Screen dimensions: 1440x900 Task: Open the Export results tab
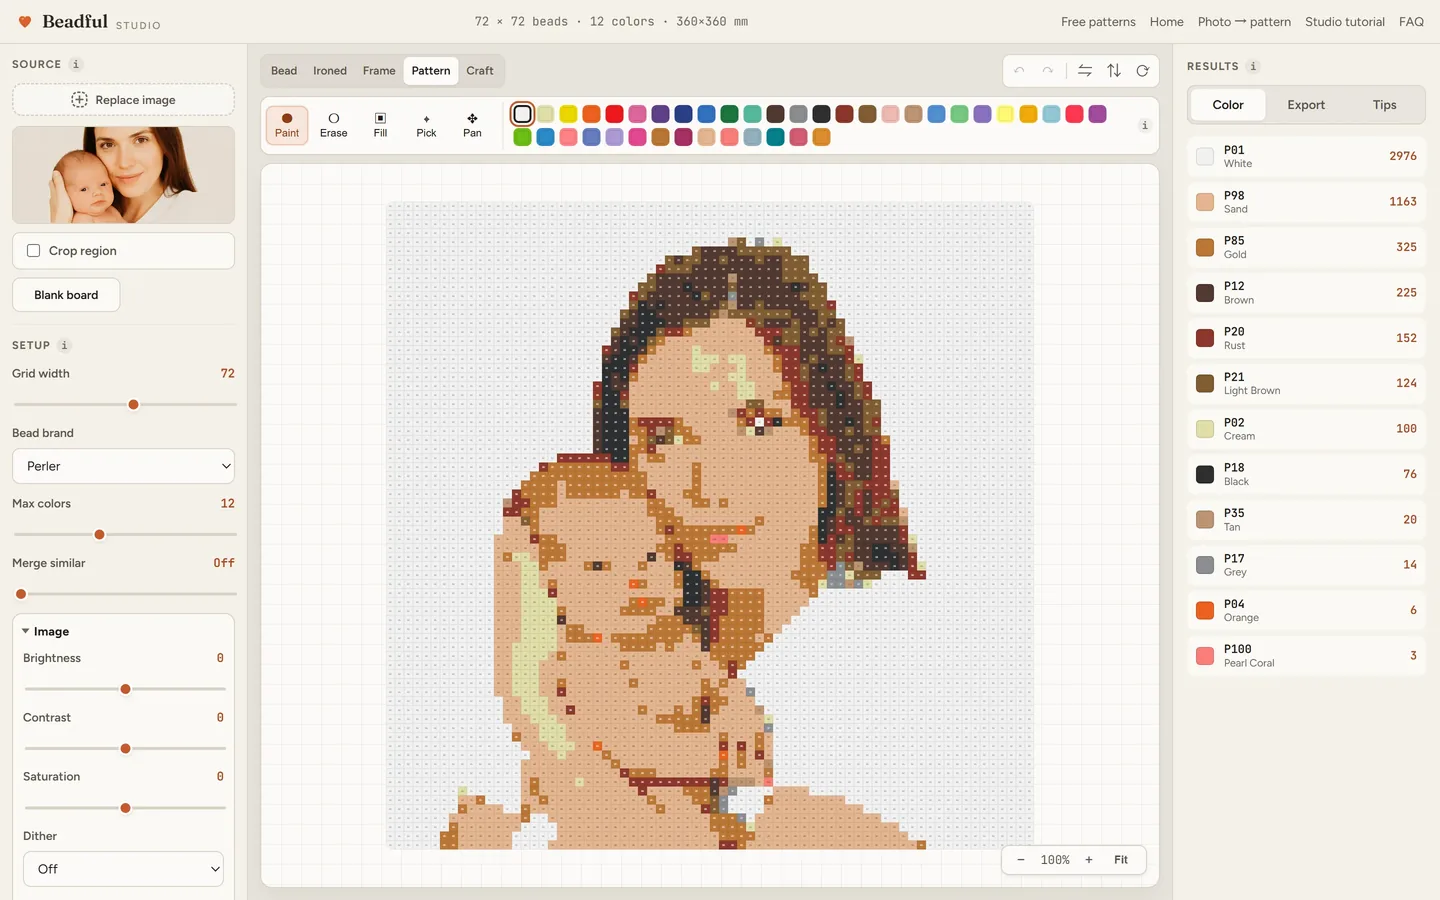point(1306,105)
